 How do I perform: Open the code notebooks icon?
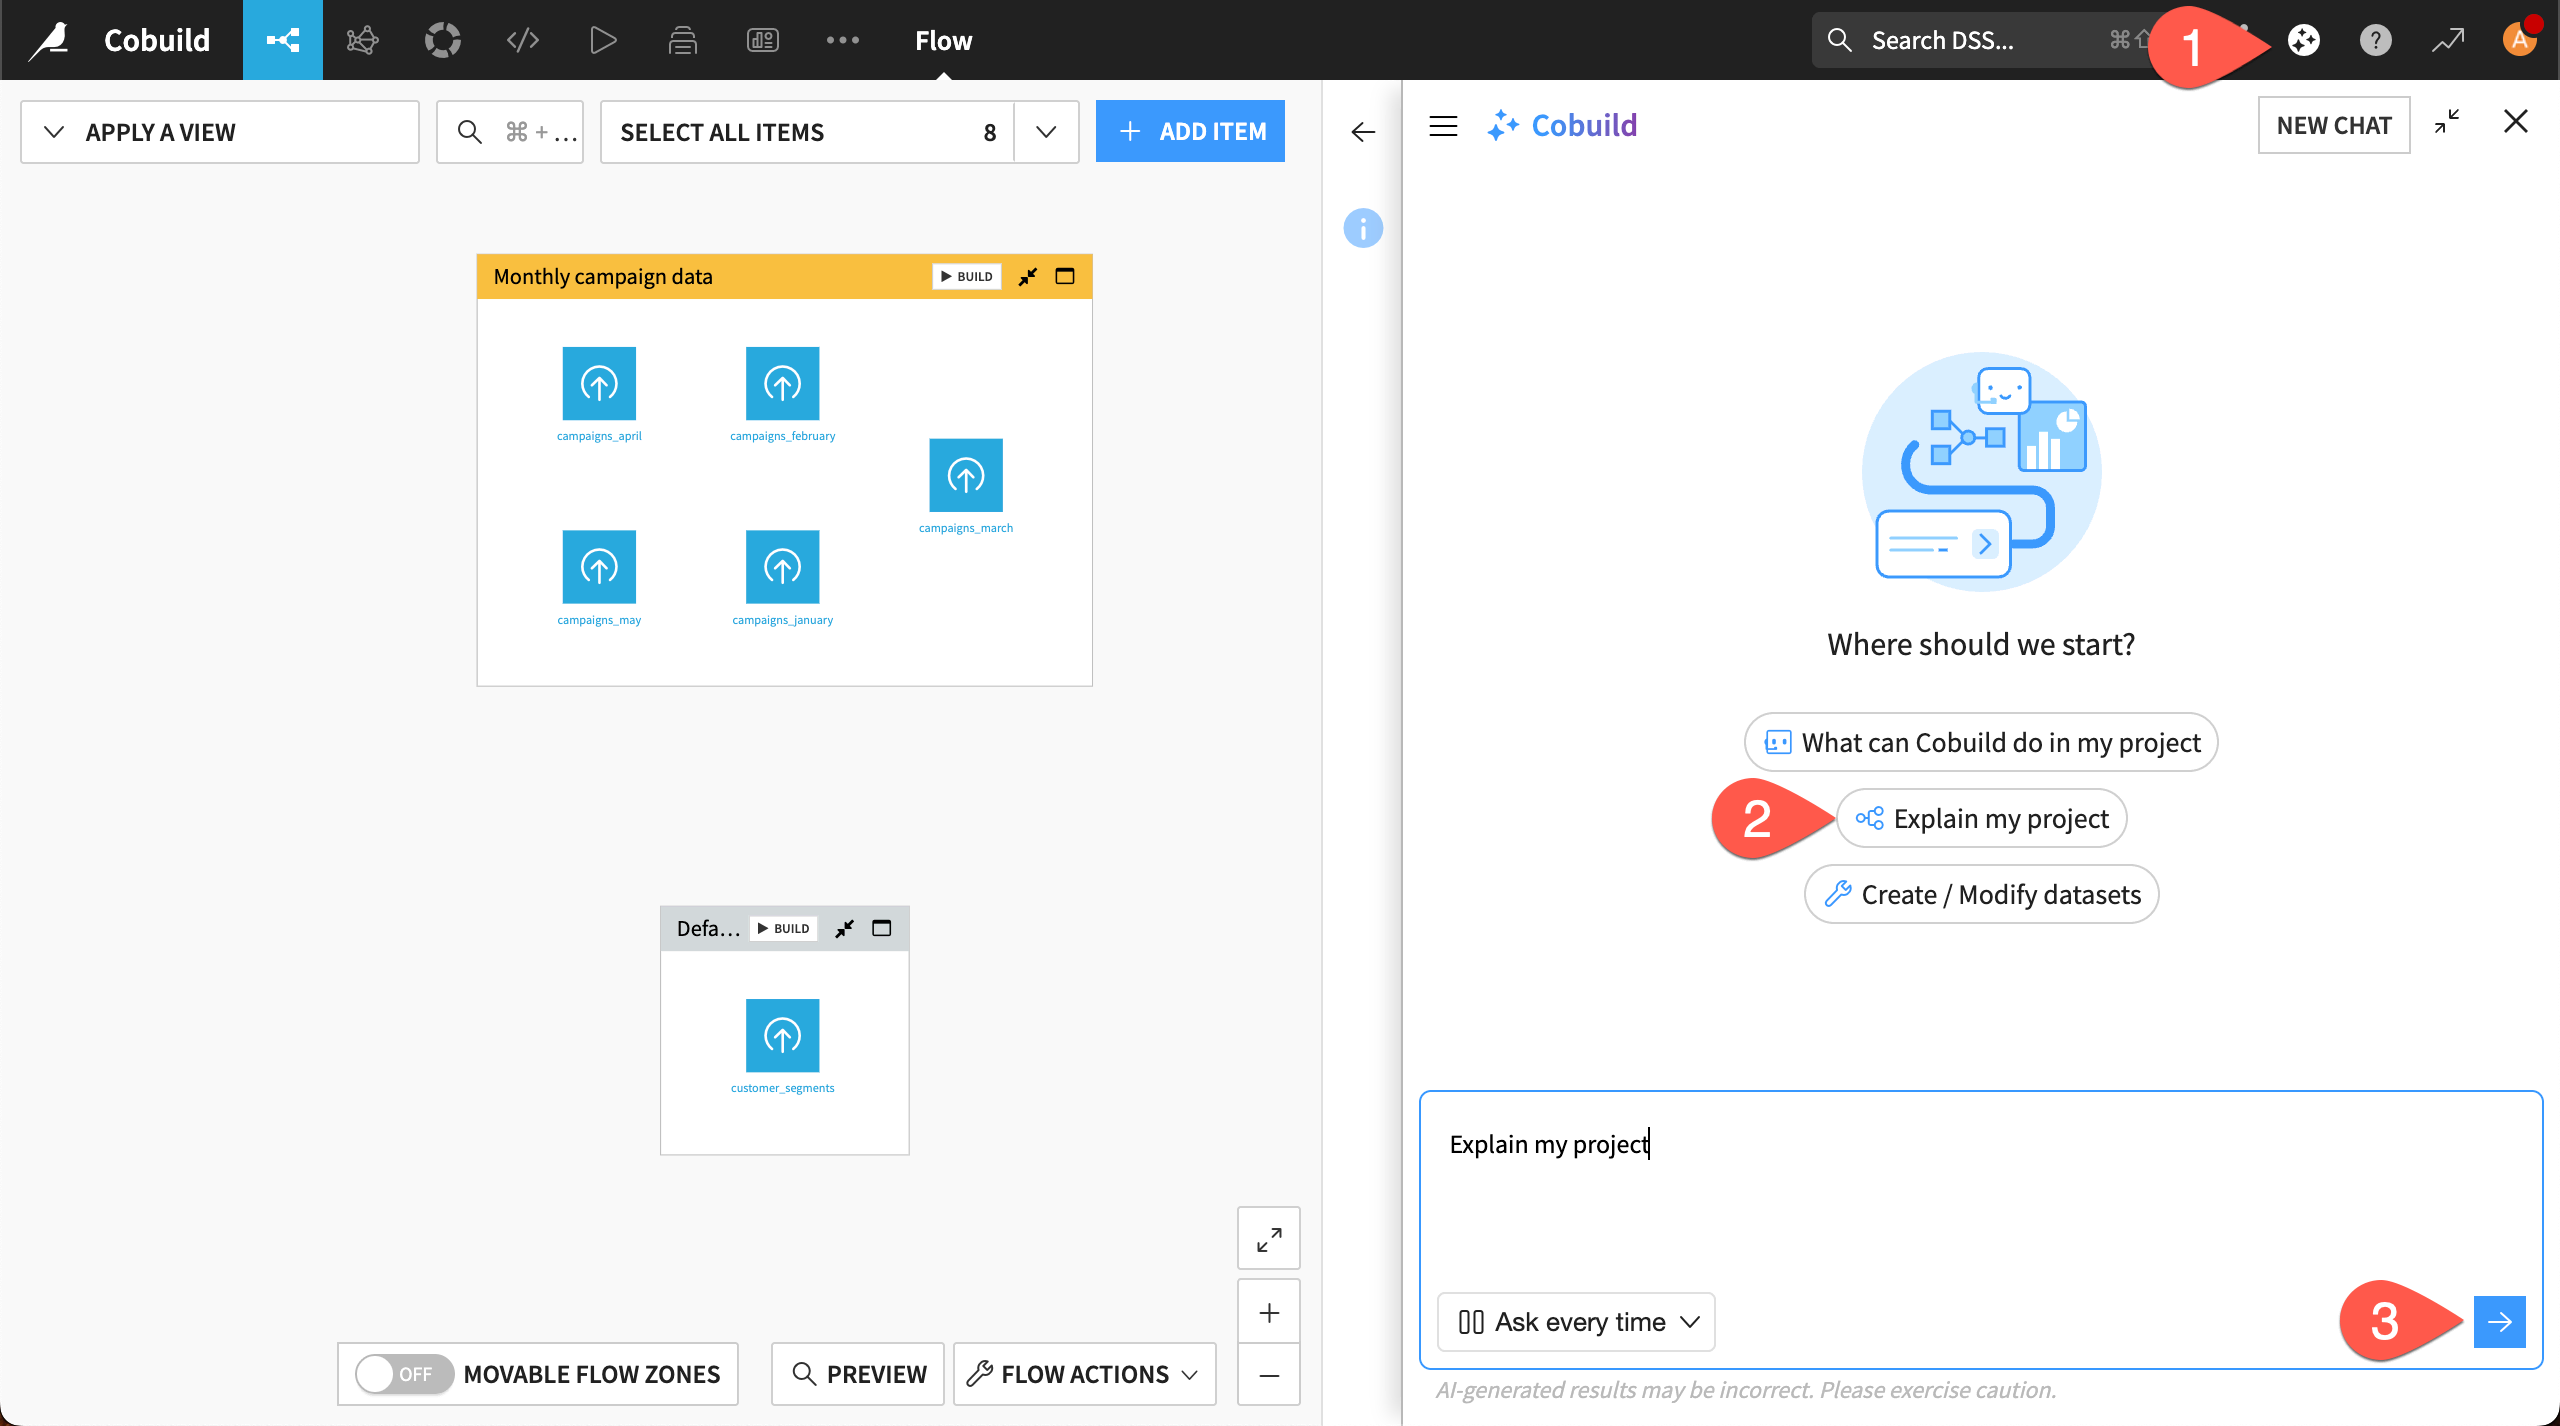[x=523, y=40]
